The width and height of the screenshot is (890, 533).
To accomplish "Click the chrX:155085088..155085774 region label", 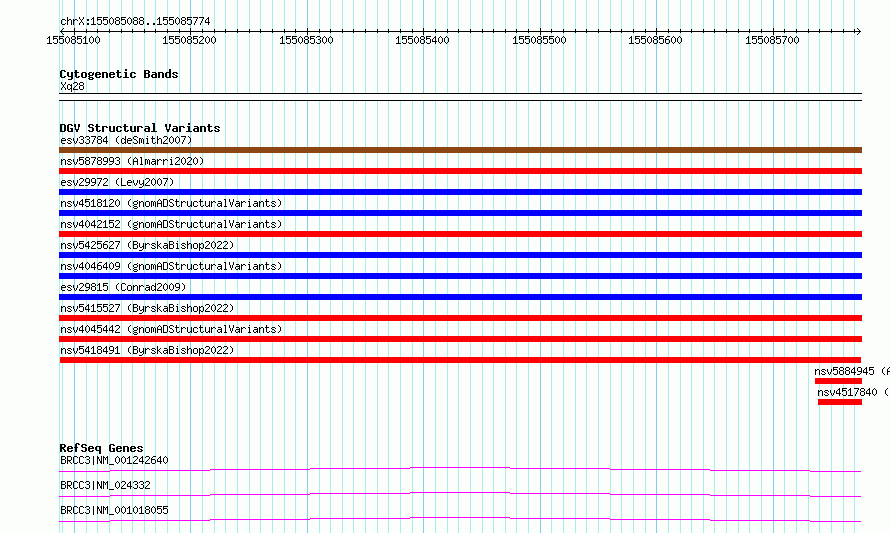I will [x=135, y=22].
